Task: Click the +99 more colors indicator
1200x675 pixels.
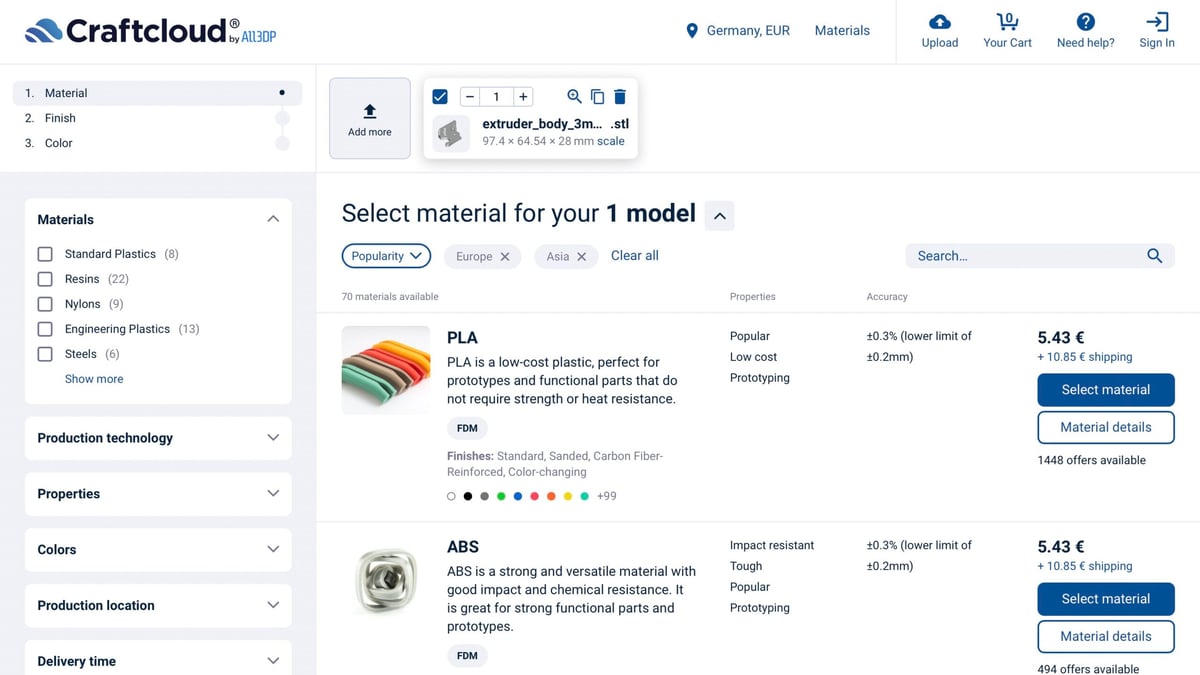Action: coord(606,496)
